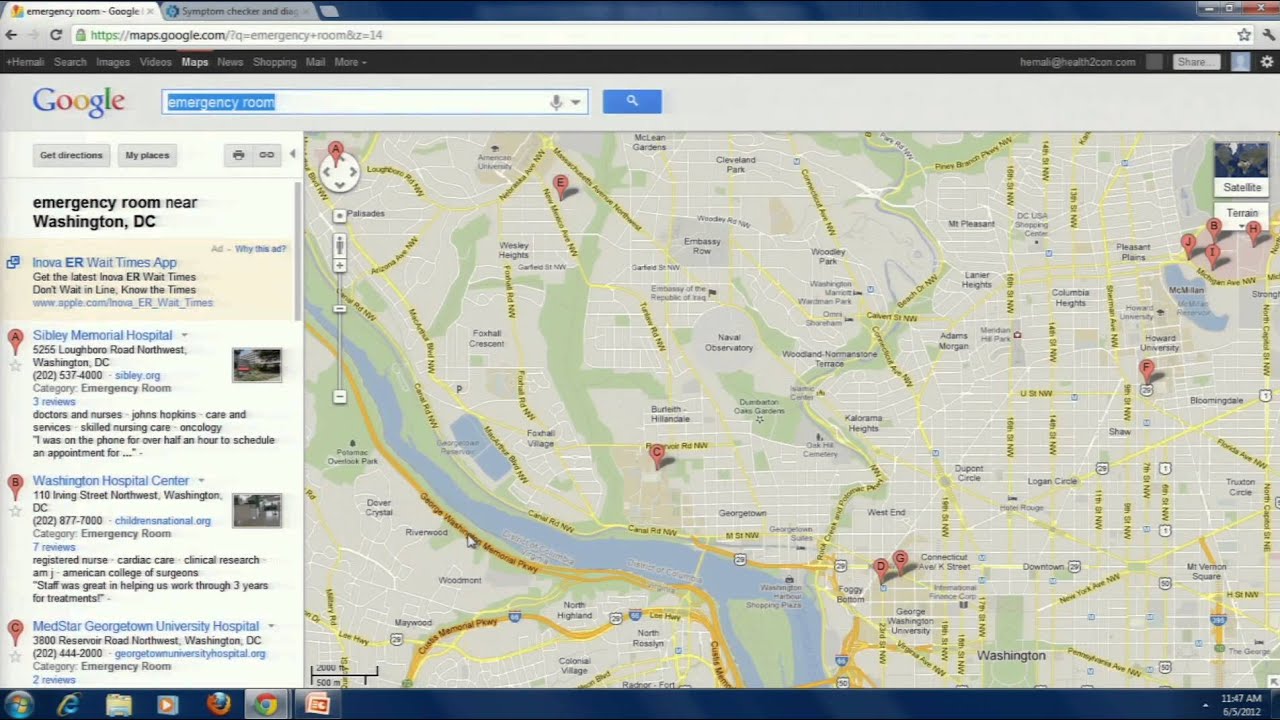Click the link icon to share map
The width and height of the screenshot is (1280, 720).
coord(266,155)
